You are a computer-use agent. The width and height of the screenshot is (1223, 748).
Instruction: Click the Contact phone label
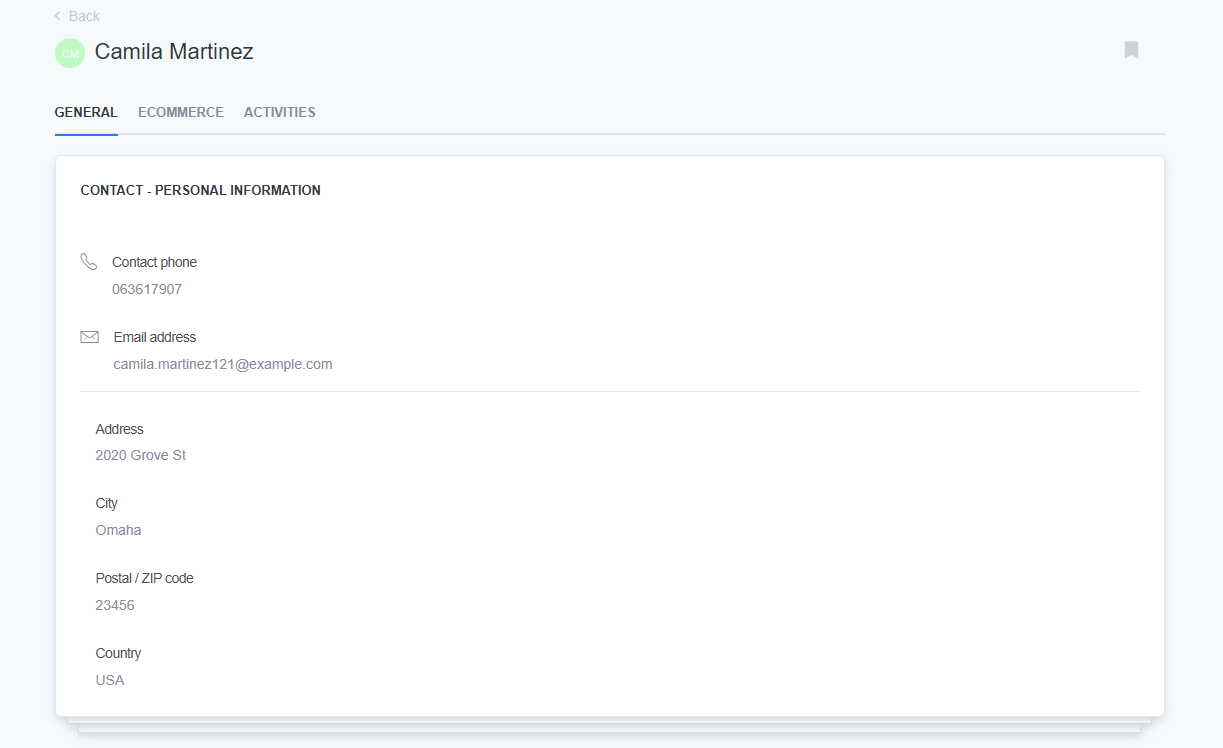[x=154, y=263]
